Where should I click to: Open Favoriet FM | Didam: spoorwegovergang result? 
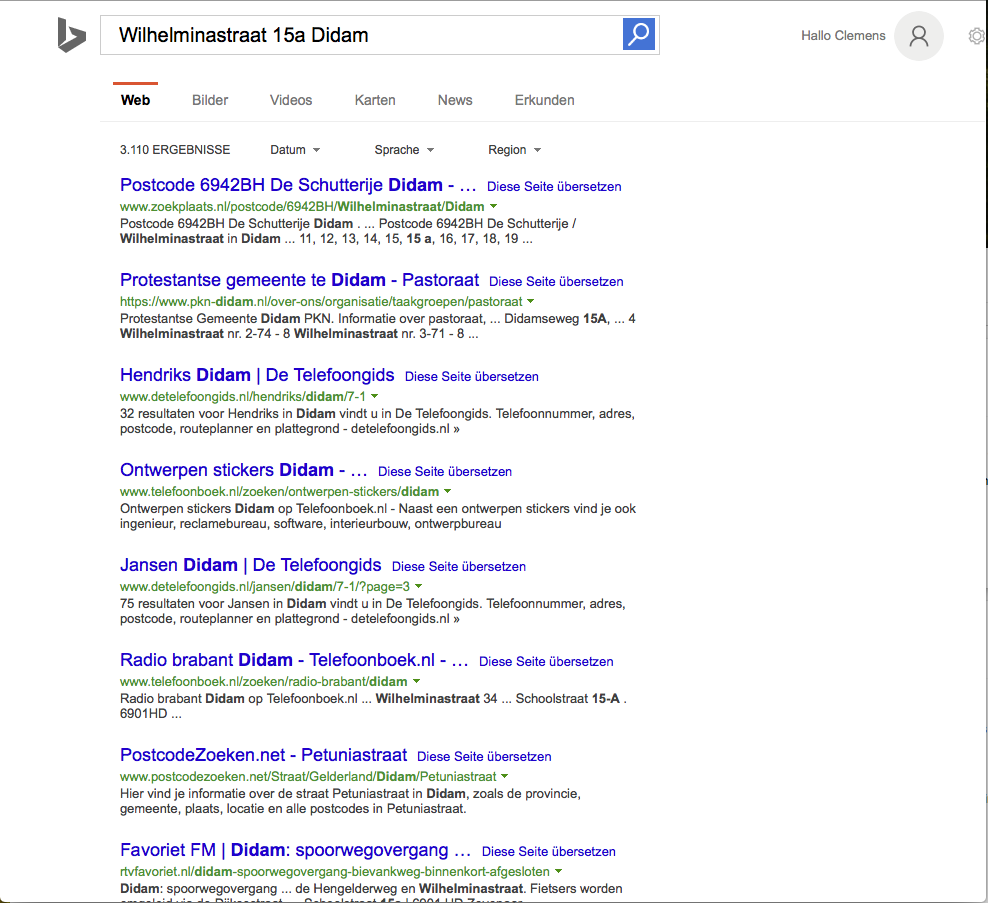[x=296, y=850]
